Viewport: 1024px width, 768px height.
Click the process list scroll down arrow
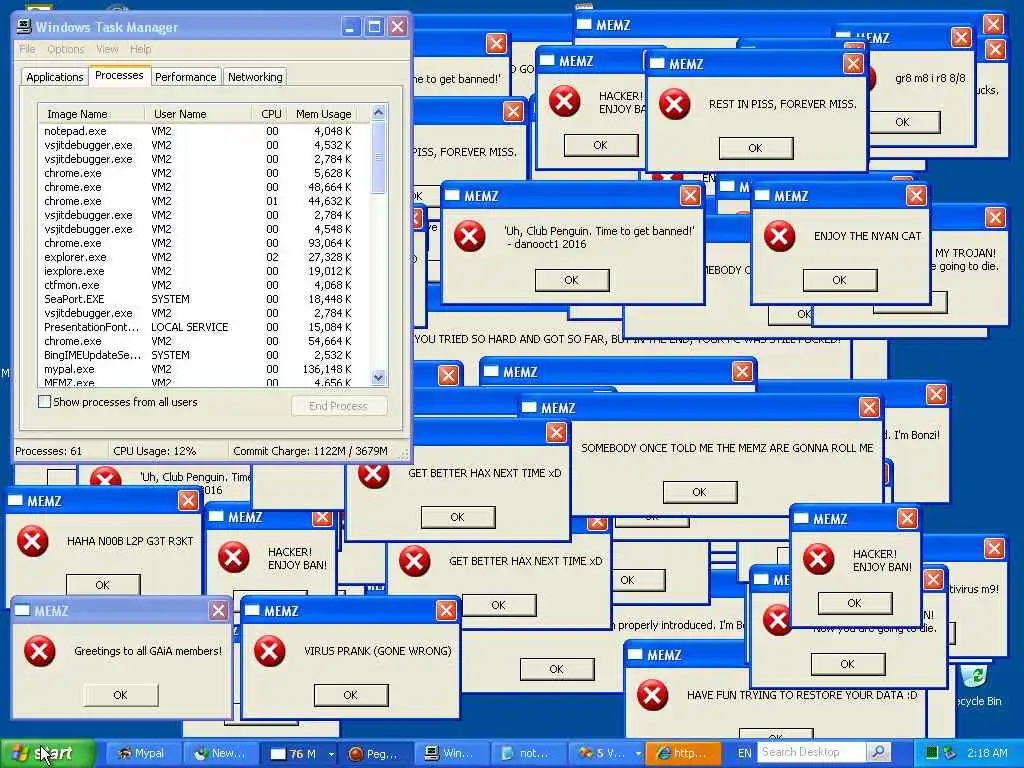(x=378, y=377)
